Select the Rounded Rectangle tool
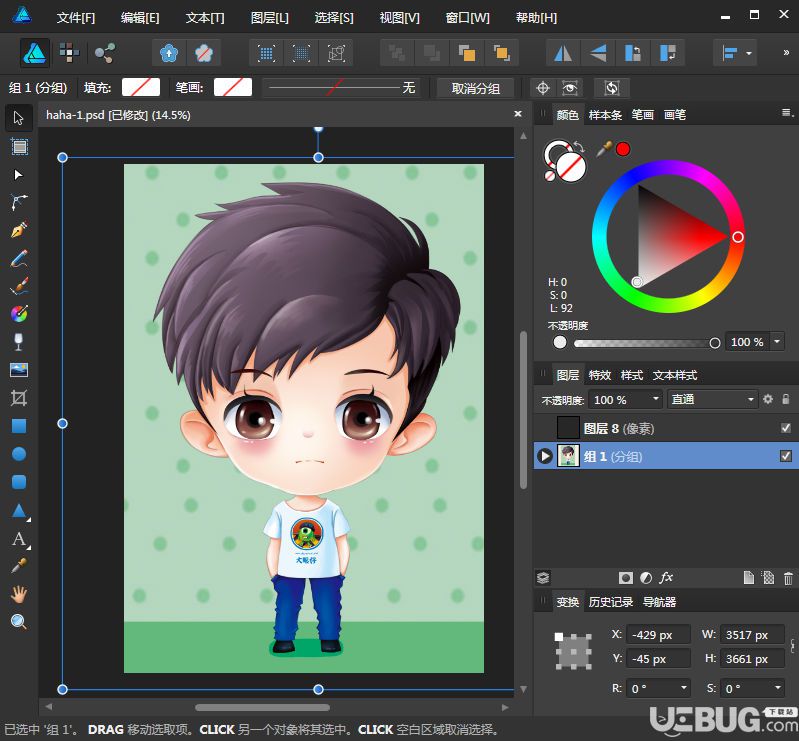Viewport: 799px width, 741px height. [x=19, y=482]
